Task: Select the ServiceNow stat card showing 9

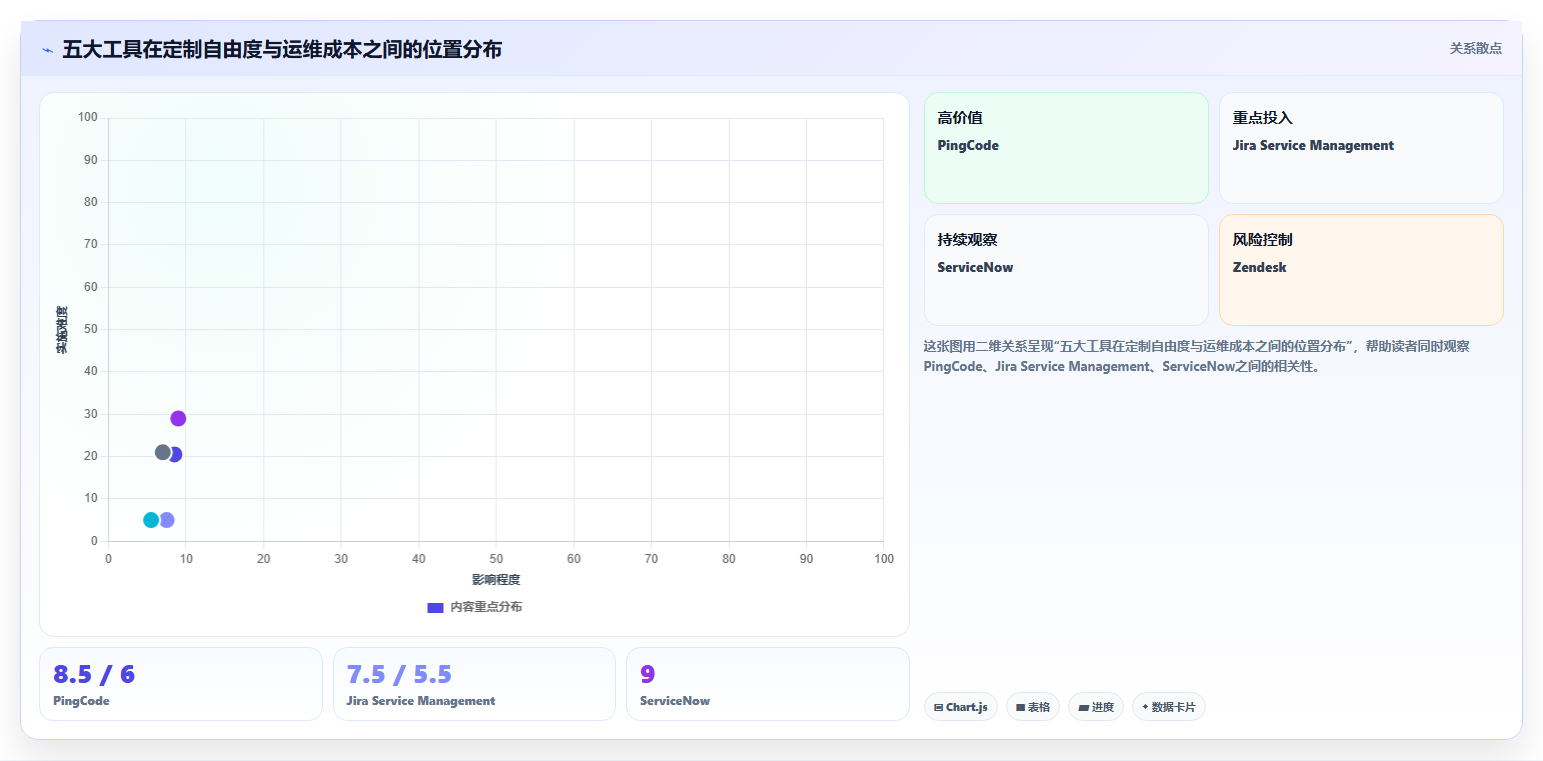Action: (x=768, y=684)
